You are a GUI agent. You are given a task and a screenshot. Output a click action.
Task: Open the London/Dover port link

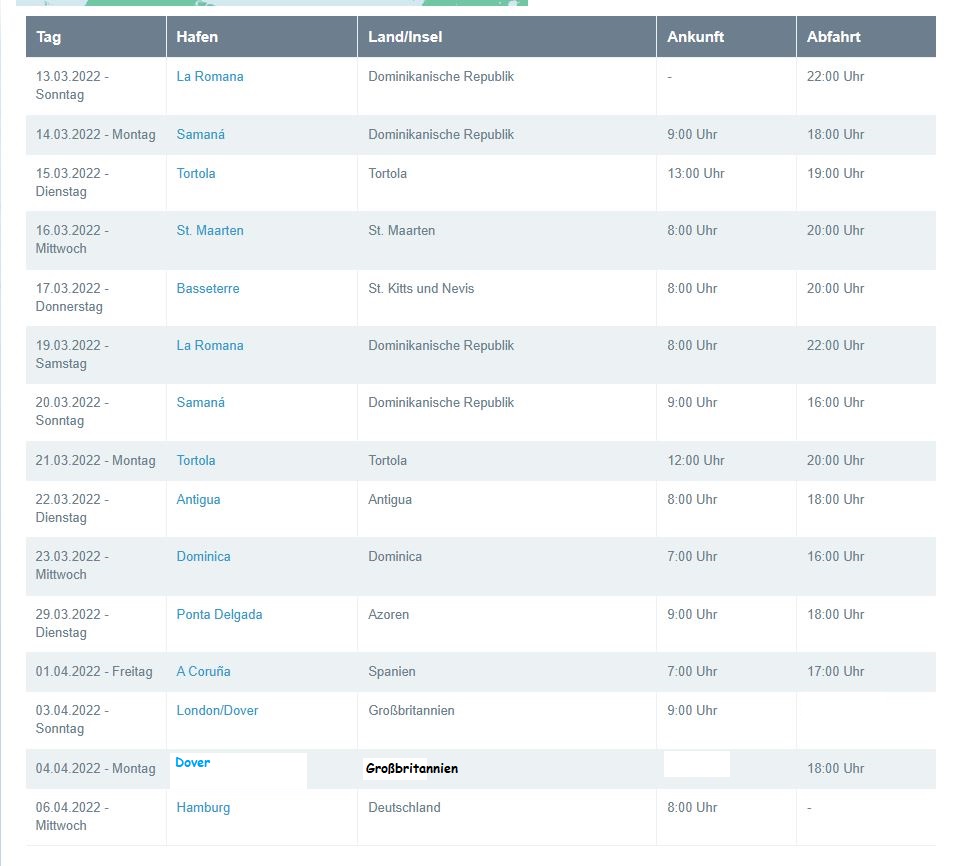point(218,711)
